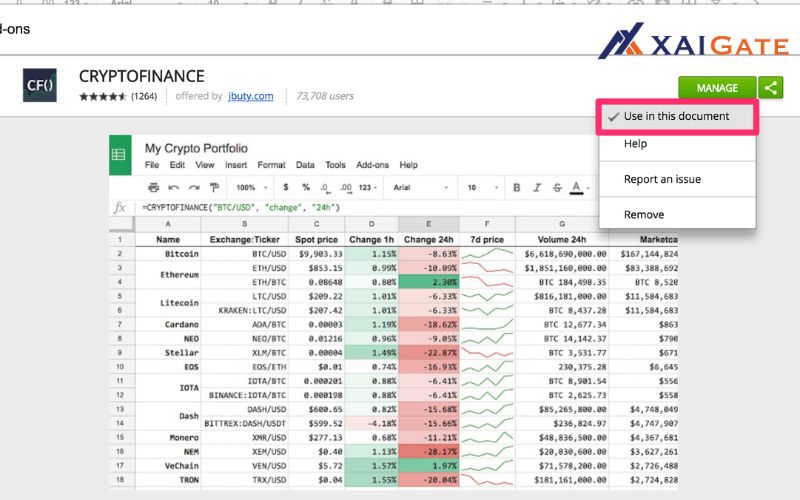Image resolution: width=800 pixels, height=500 pixels.
Task: Click the fx formula icon
Action: point(119,208)
